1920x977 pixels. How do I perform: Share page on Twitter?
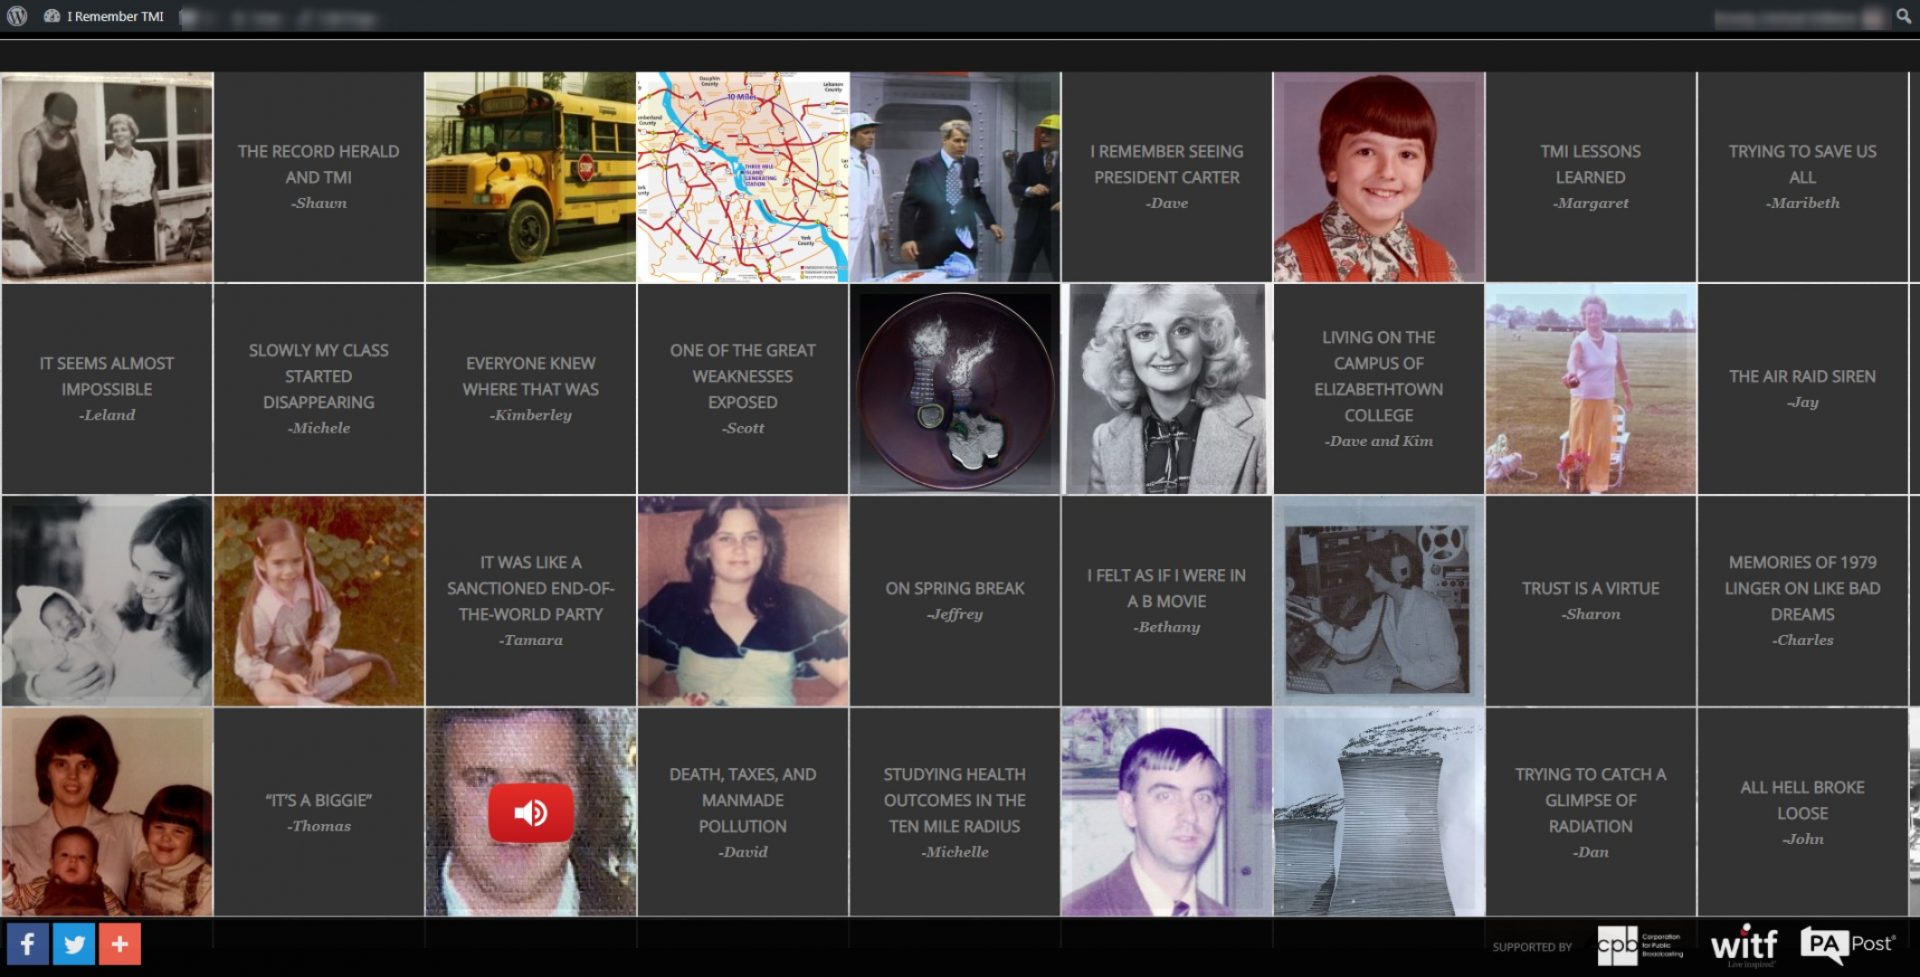pos(74,944)
